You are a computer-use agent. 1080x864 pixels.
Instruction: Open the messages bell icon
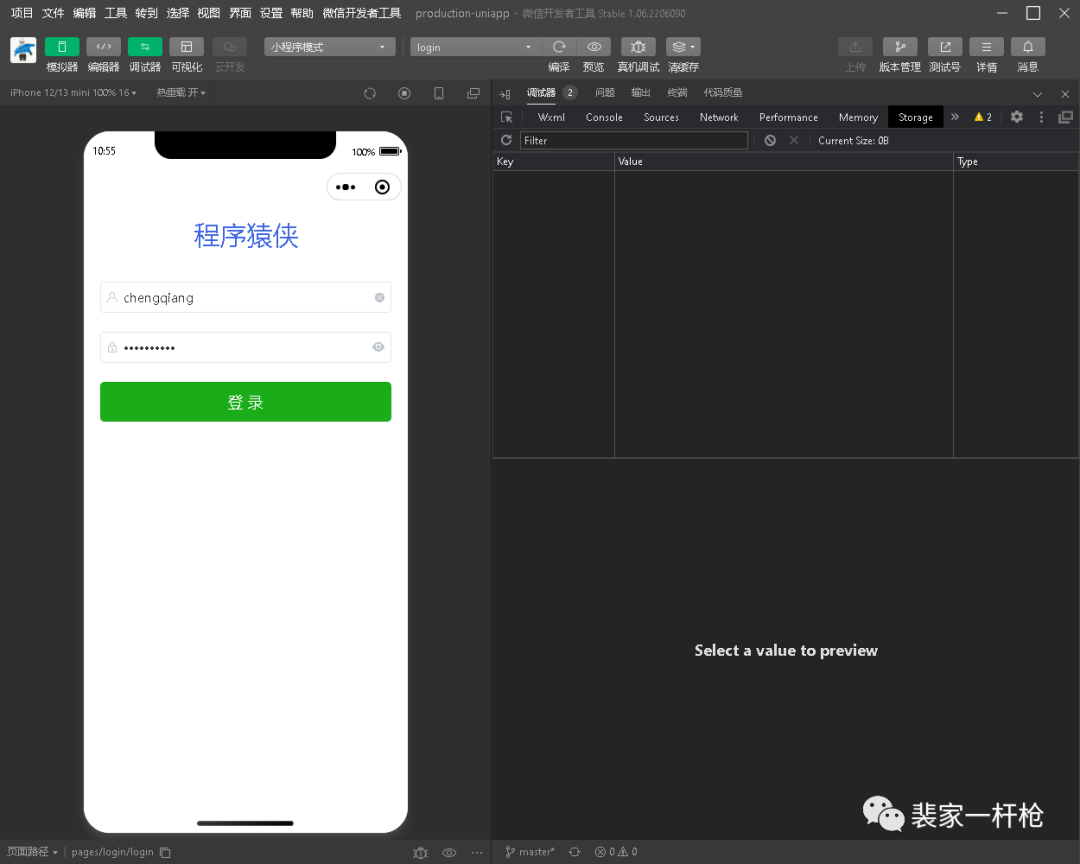click(x=1028, y=47)
